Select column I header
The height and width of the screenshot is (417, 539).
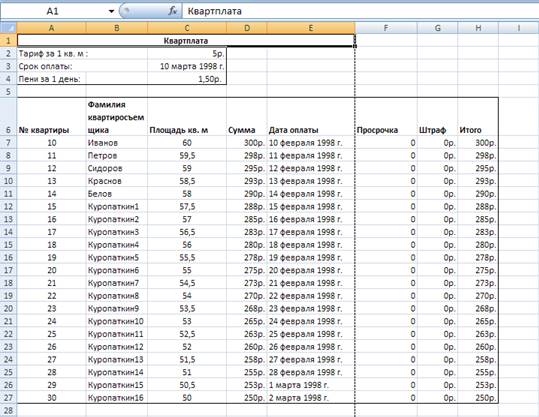tap(519, 28)
